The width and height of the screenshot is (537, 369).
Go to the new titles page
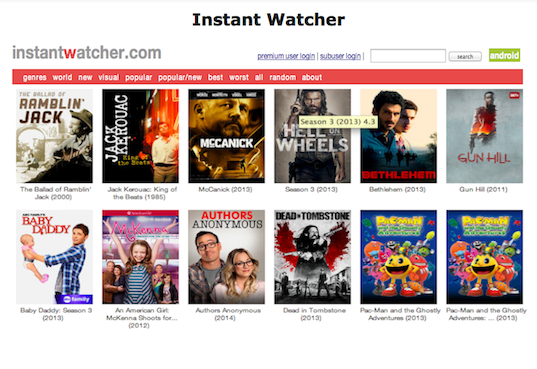point(85,77)
